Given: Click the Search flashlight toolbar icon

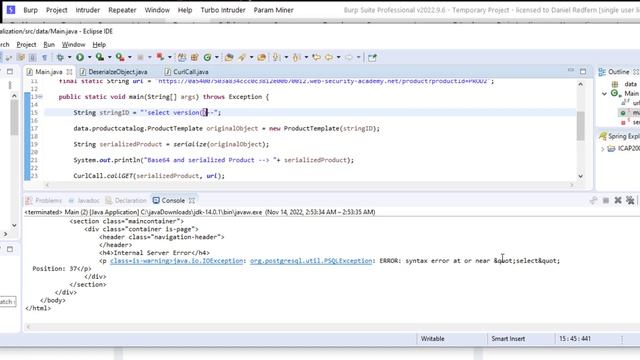Looking at the screenshot, I should click(x=242, y=58).
